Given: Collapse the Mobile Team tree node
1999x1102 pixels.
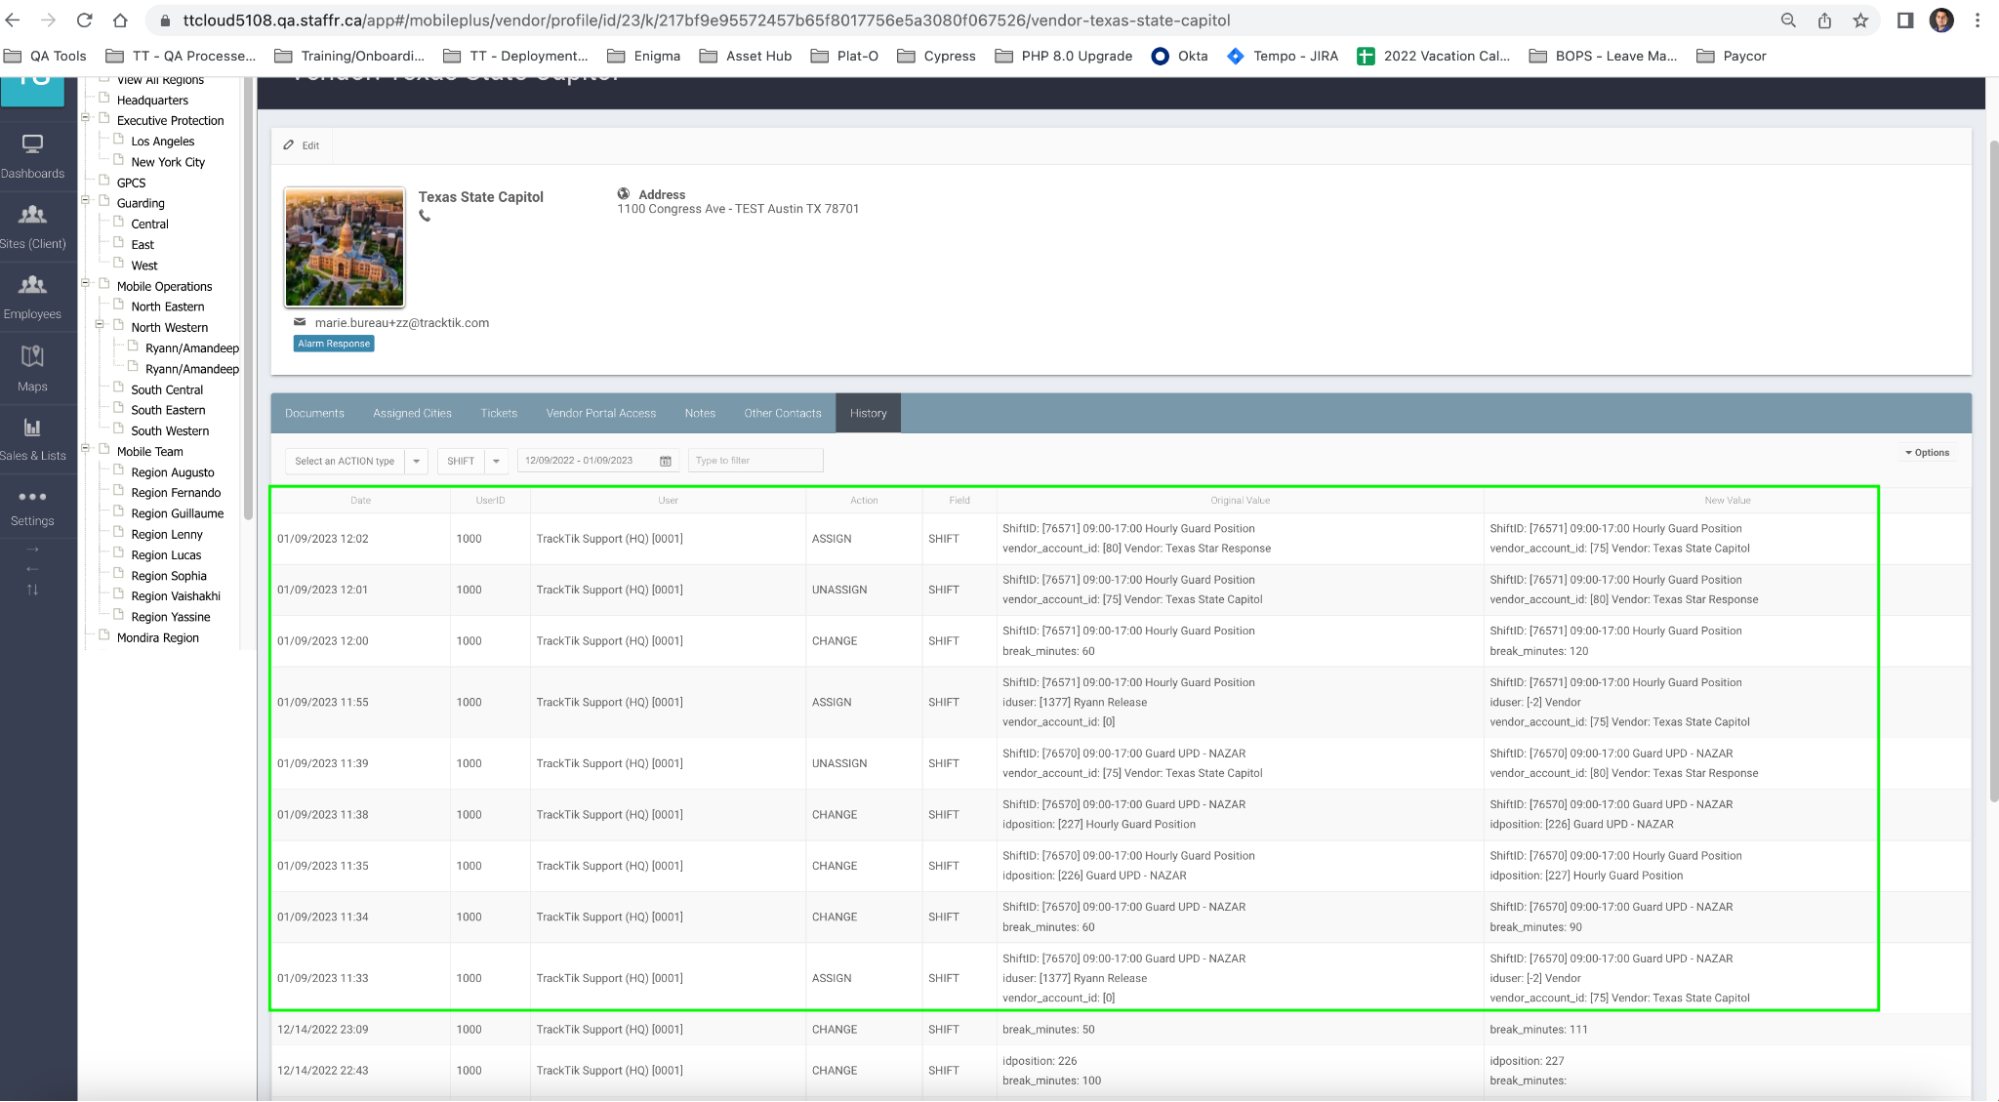Looking at the screenshot, I should [x=85, y=449].
